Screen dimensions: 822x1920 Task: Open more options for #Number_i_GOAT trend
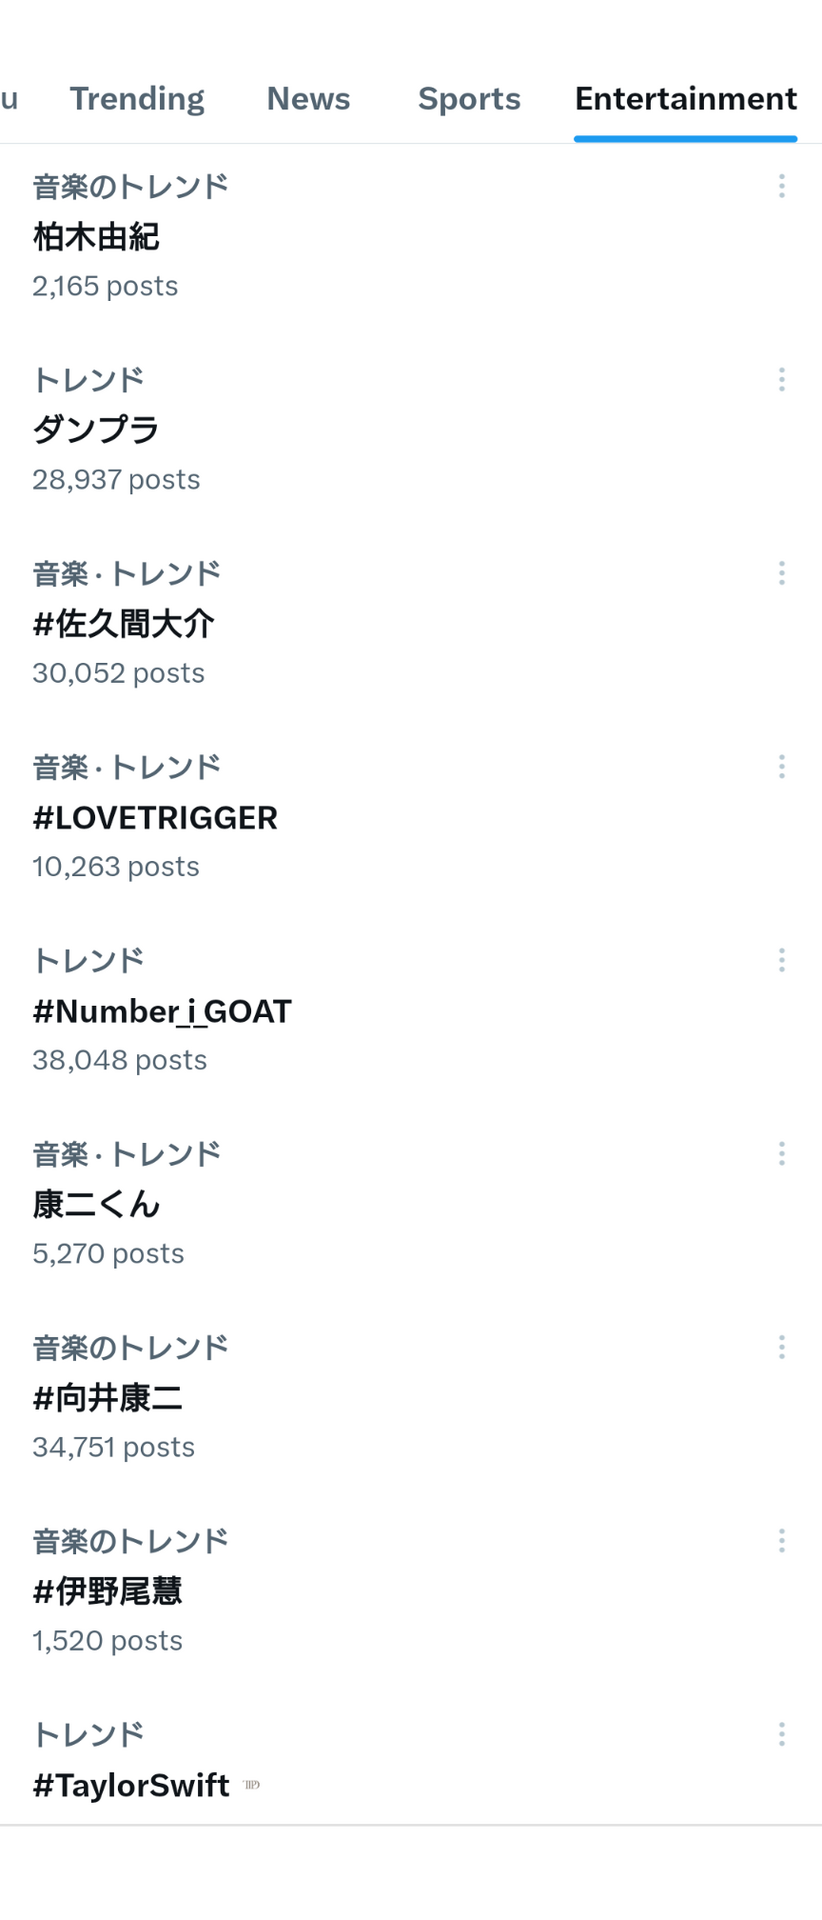(781, 960)
